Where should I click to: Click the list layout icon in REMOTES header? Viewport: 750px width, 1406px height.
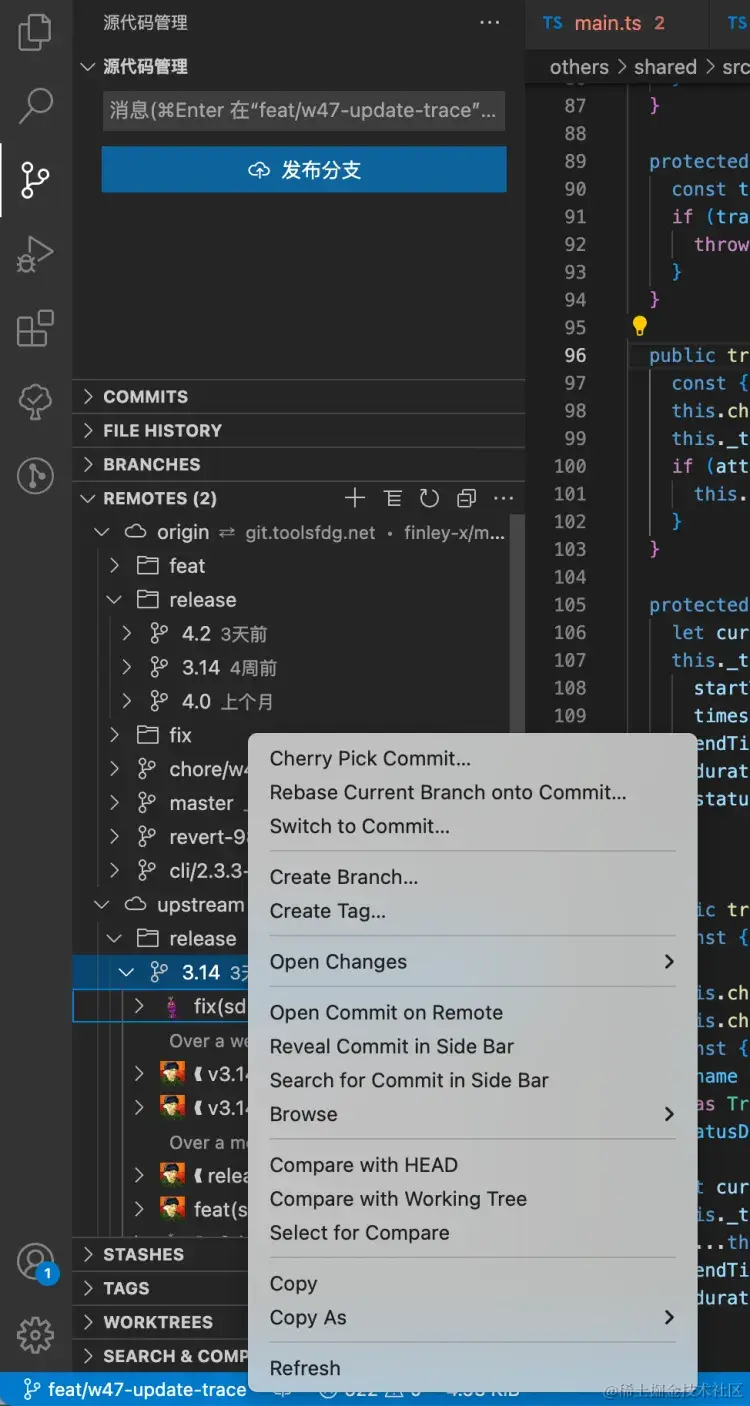393,498
